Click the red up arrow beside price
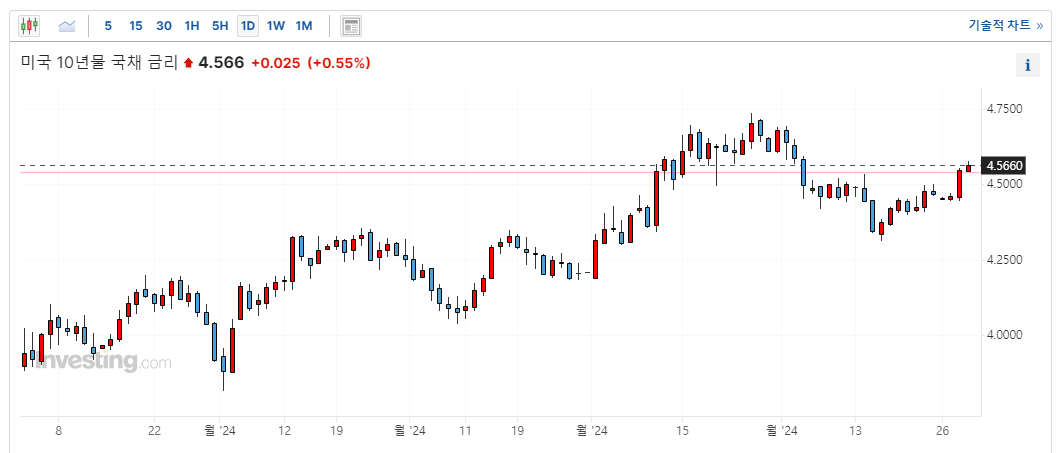The image size is (1061, 453). 188,64
